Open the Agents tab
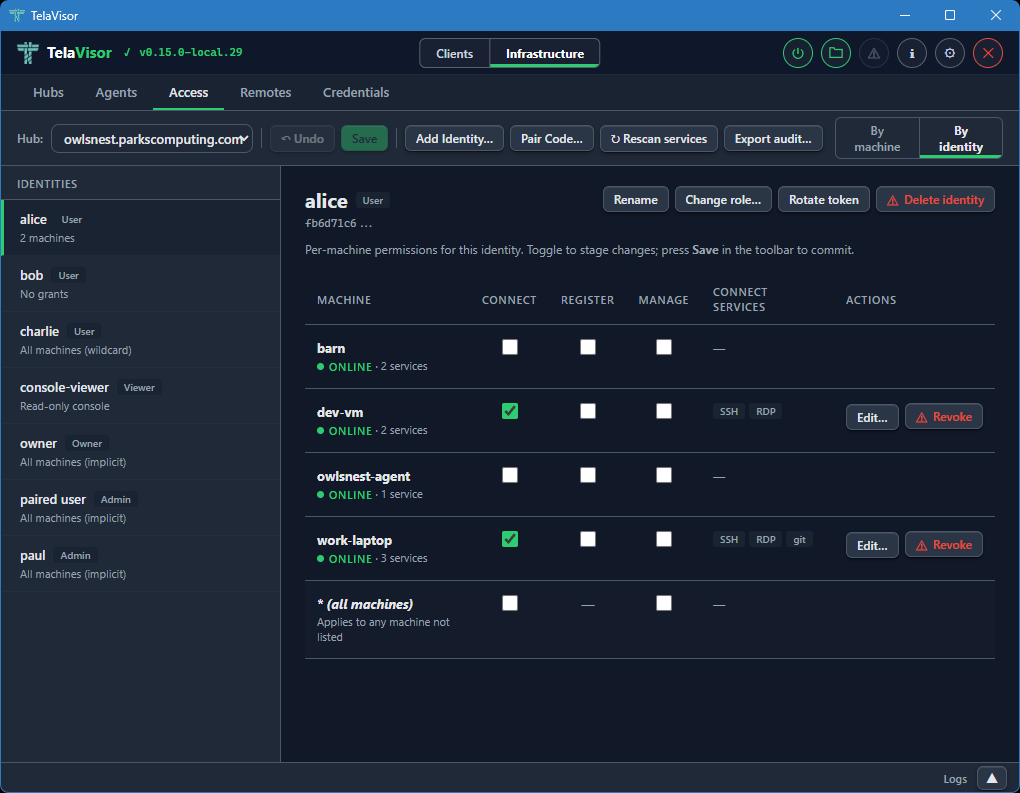Image resolution: width=1020 pixels, height=793 pixels. (x=116, y=92)
